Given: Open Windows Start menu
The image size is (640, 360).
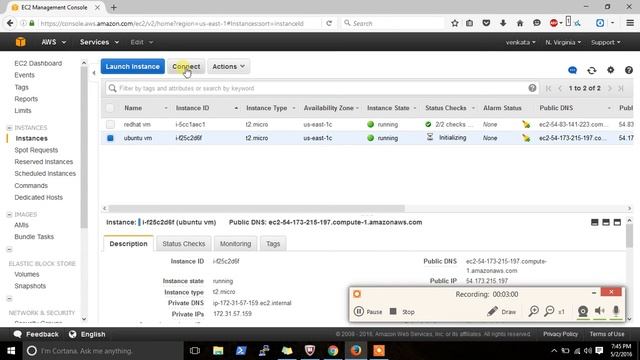Looking at the screenshot, I should (11, 351).
